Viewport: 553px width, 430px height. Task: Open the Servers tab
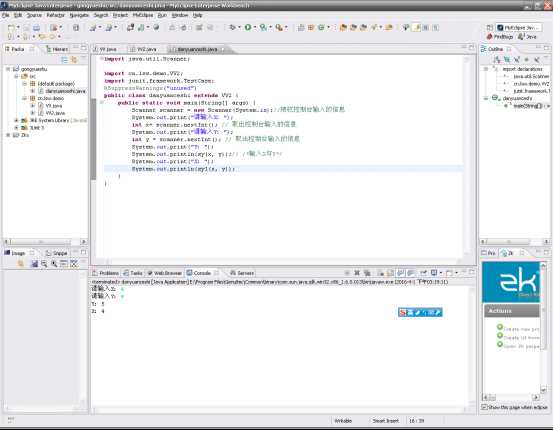242,273
